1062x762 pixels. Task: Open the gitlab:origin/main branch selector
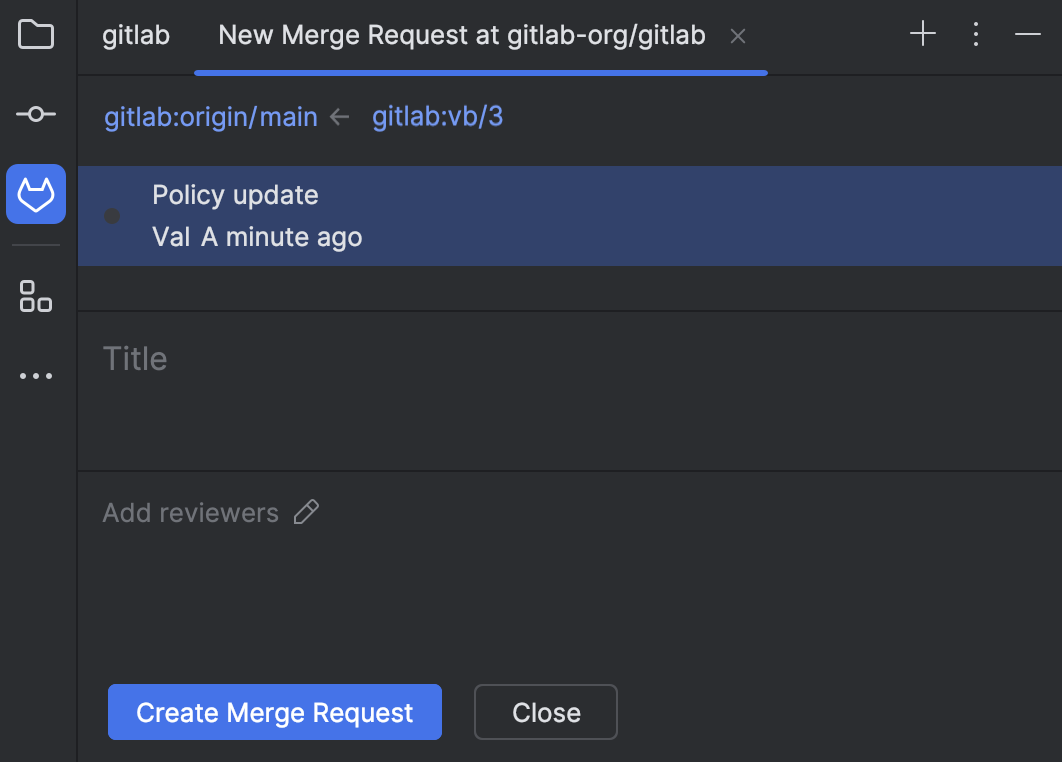pyautogui.click(x=210, y=117)
